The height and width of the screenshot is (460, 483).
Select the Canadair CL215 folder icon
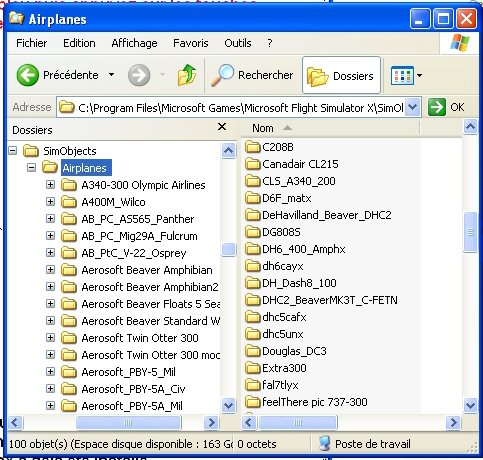click(252, 164)
